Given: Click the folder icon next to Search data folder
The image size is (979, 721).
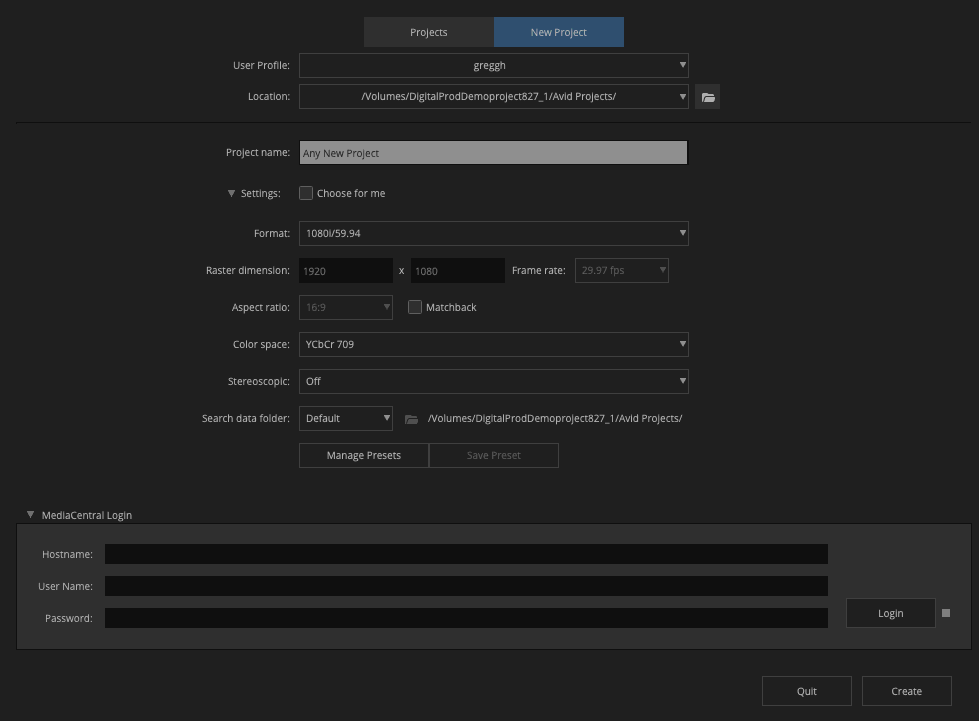Looking at the screenshot, I should pos(411,419).
